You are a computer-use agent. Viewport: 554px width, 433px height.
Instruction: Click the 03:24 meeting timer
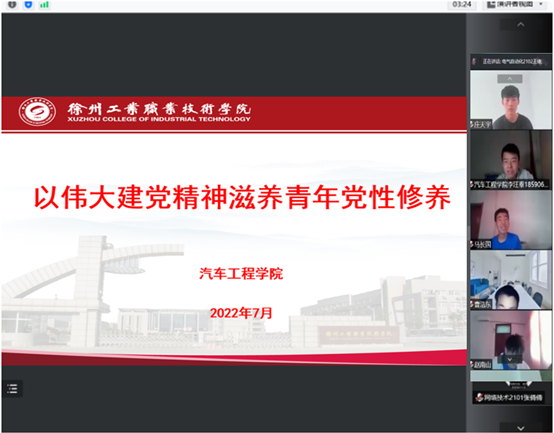coord(462,5)
